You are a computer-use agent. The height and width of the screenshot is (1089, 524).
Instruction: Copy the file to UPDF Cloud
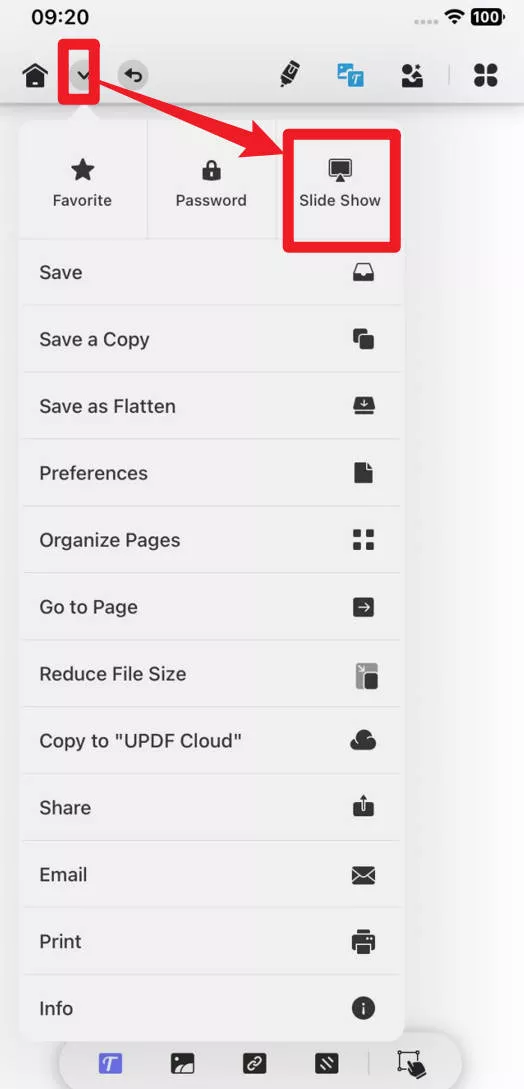pos(211,740)
